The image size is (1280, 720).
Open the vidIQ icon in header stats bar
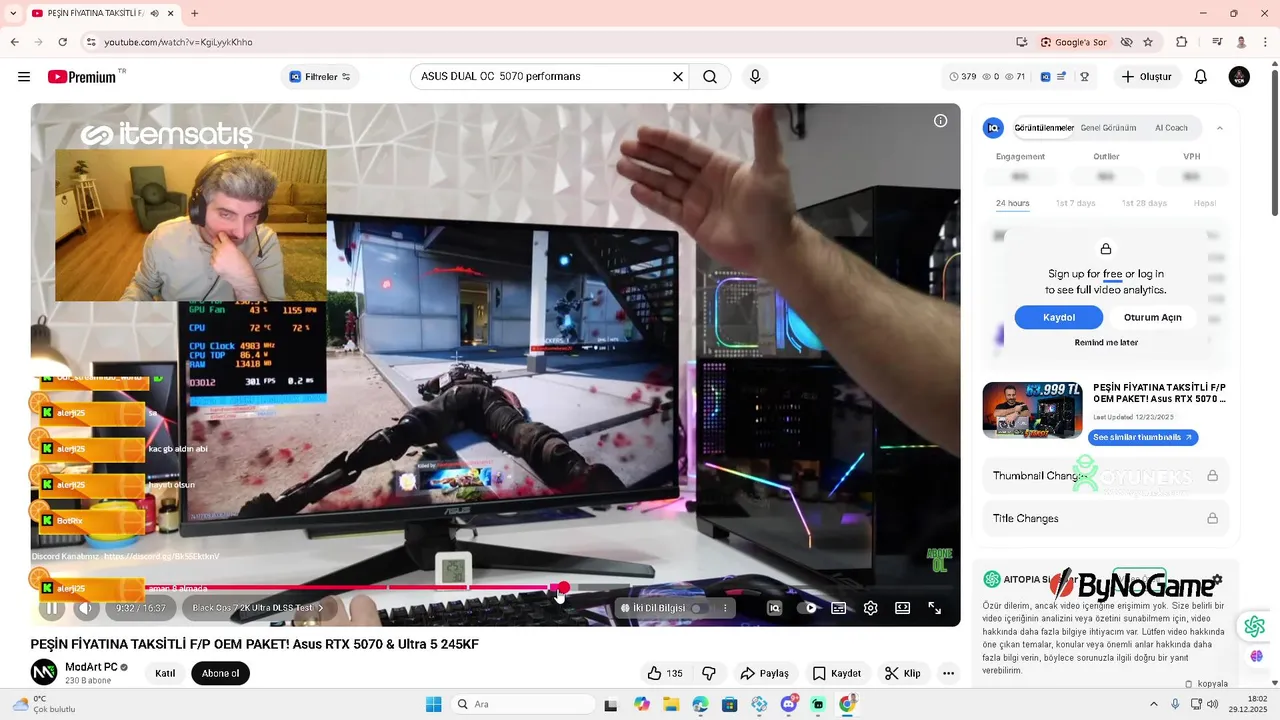pyautogui.click(x=1045, y=77)
